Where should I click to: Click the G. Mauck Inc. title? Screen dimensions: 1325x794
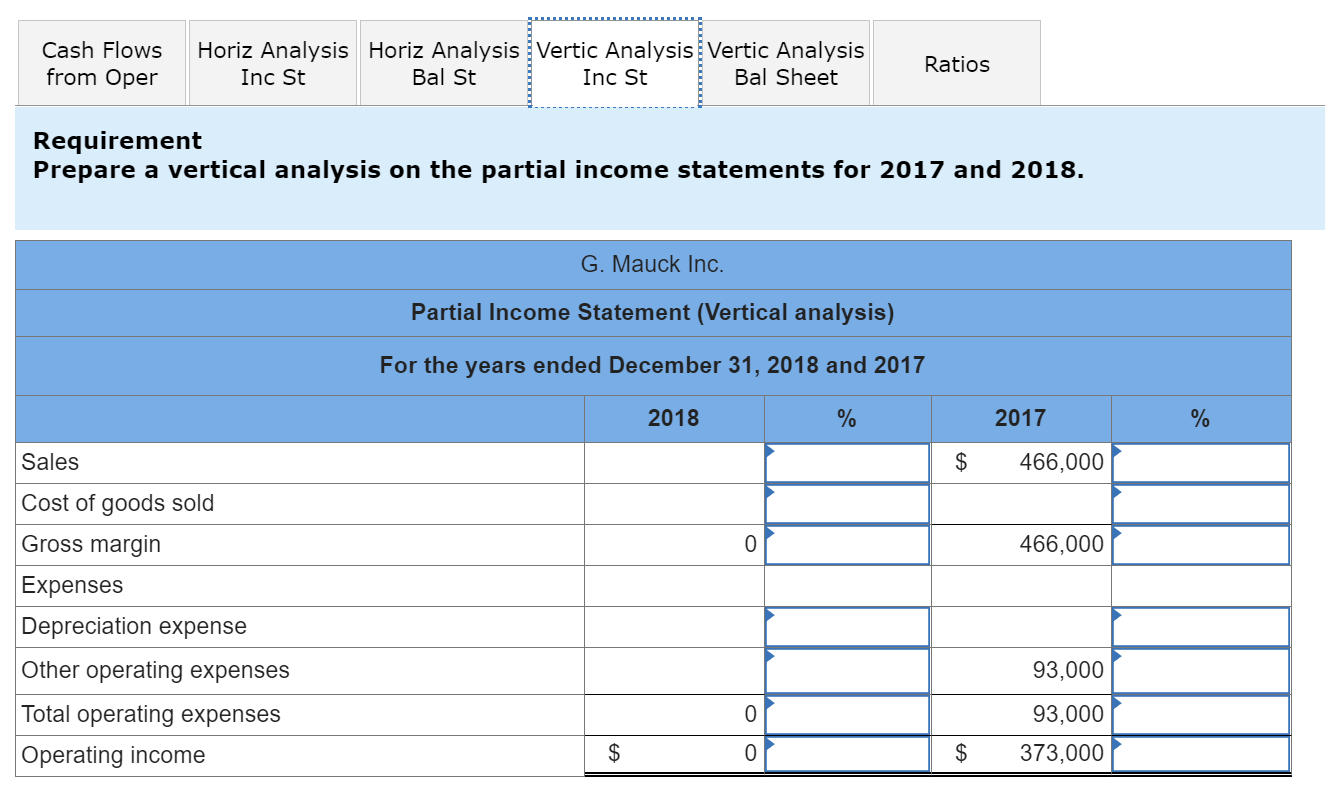pyautogui.click(x=652, y=265)
